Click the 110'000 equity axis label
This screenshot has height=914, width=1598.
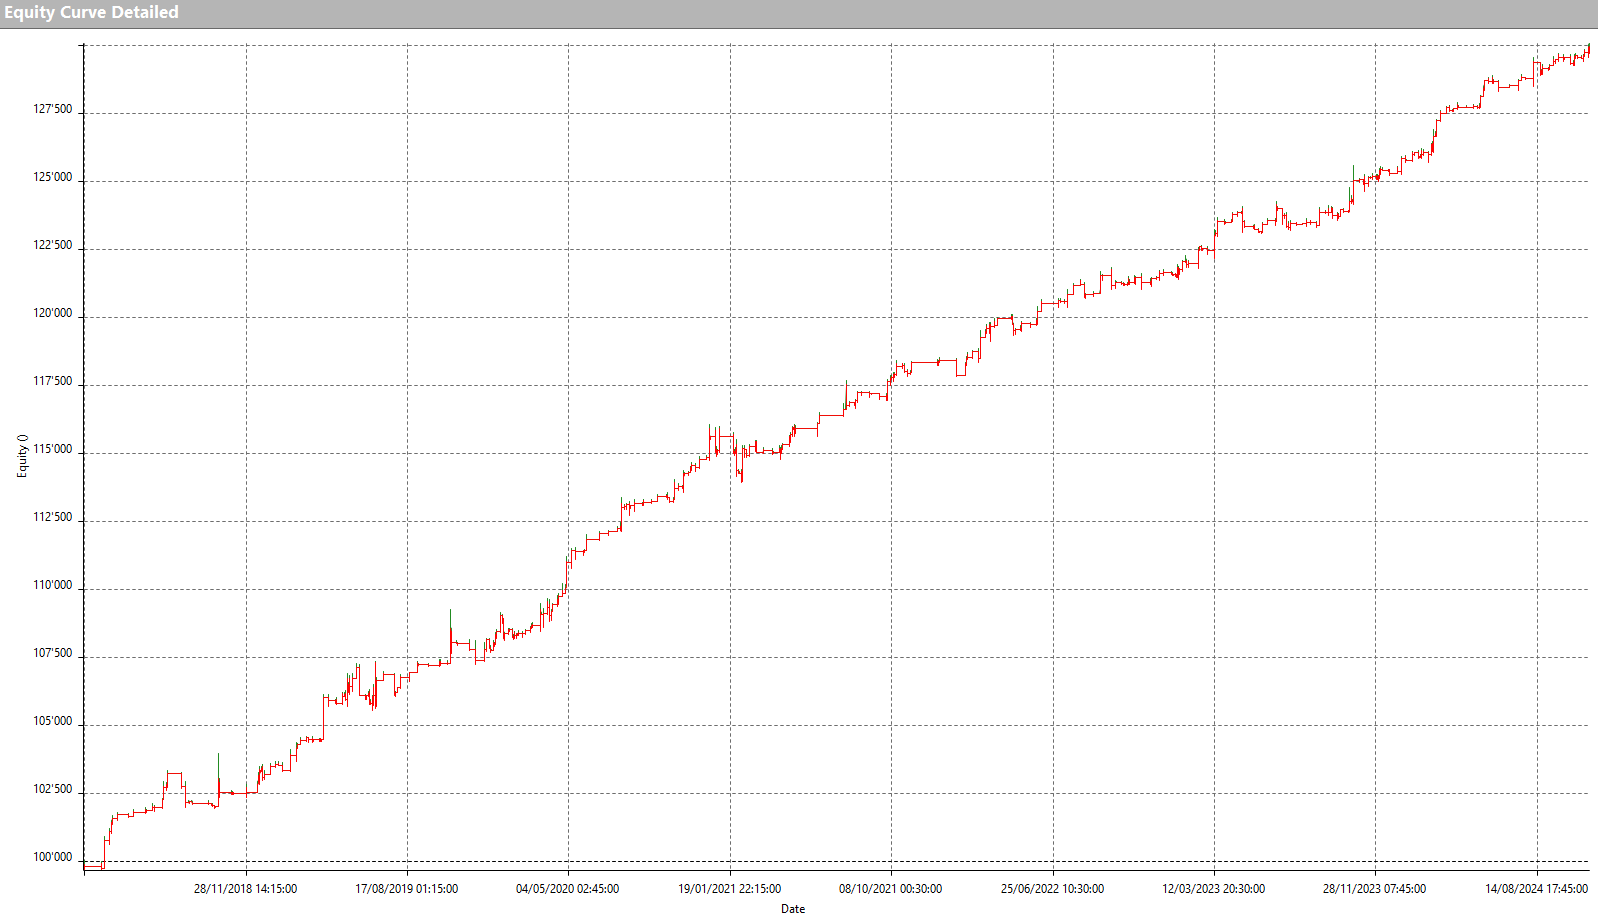coord(53,585)
